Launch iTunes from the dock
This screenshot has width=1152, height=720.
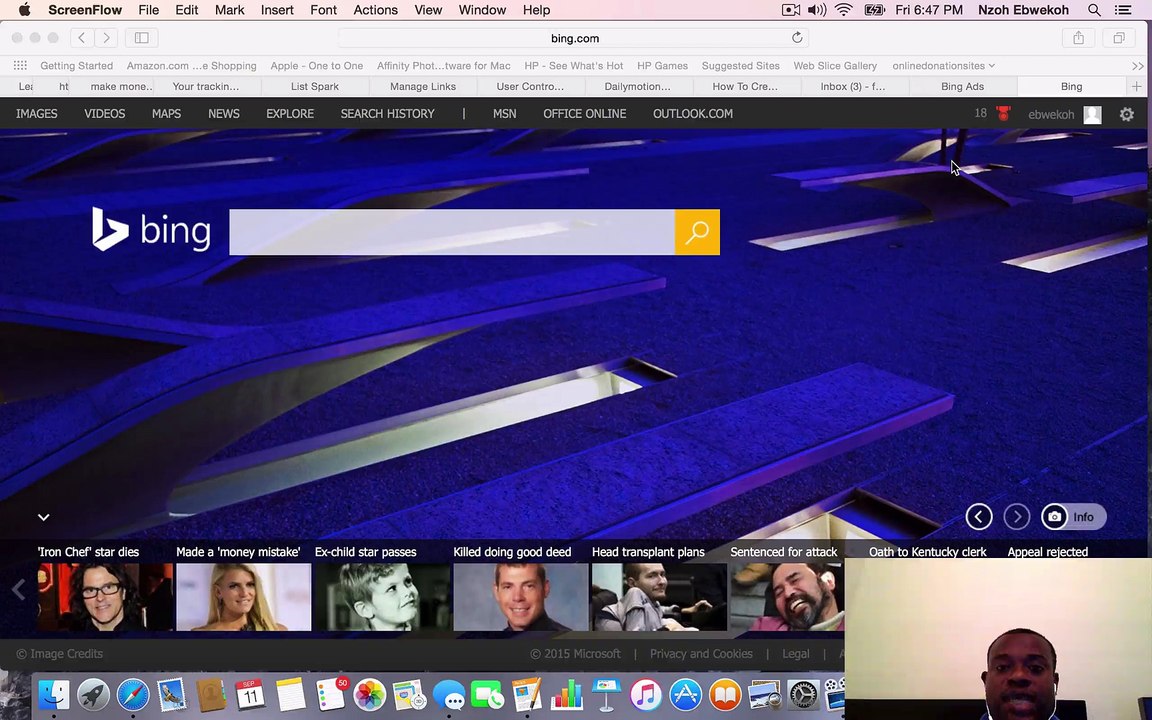pos(646,695)
